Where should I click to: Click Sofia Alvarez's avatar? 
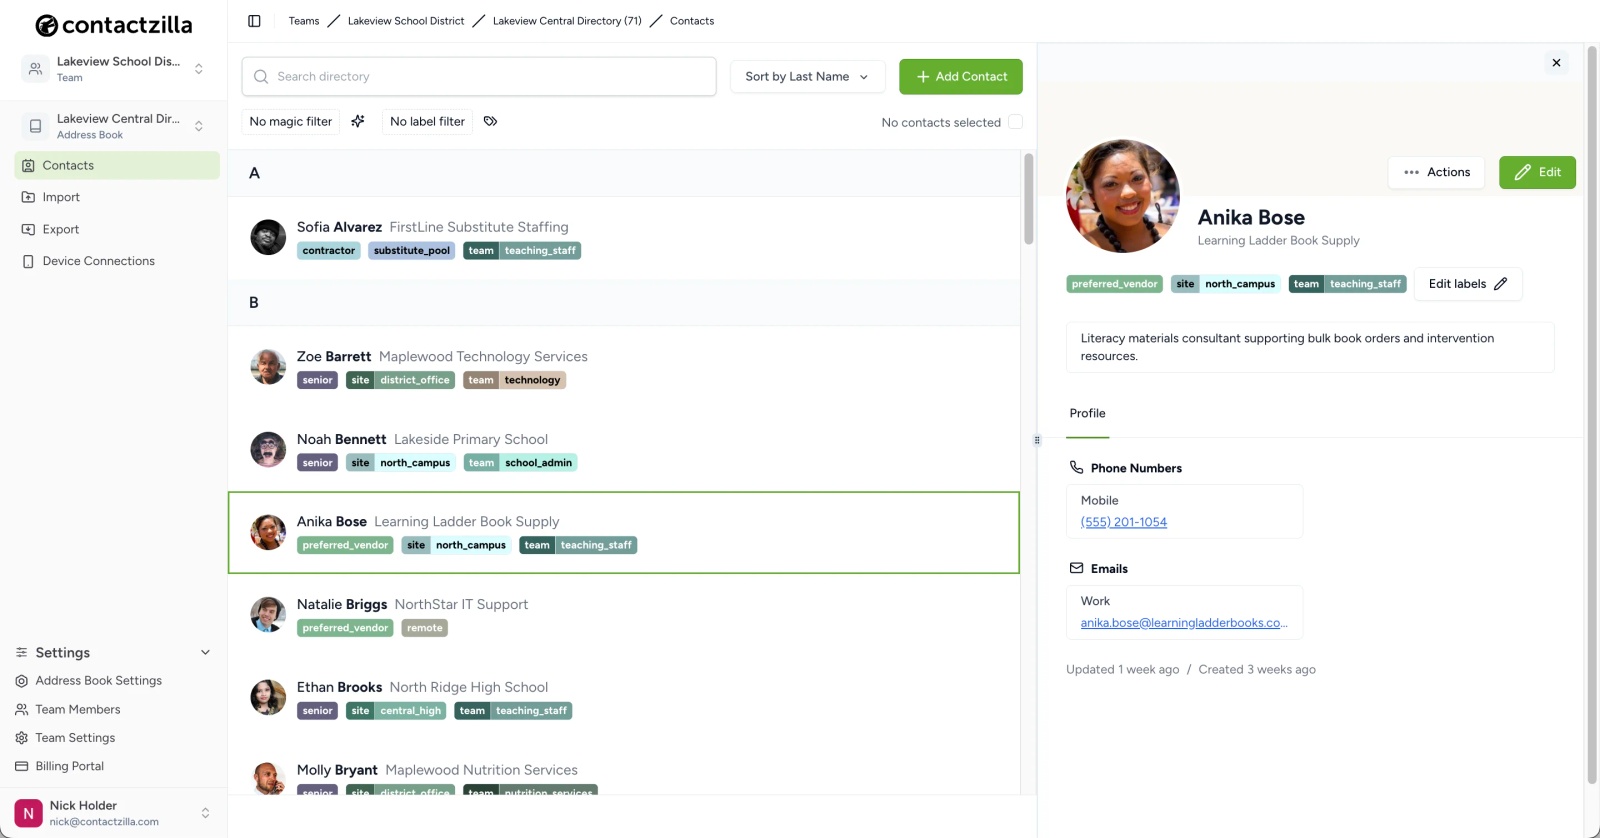pyautogui.click(x=268, y=238)
